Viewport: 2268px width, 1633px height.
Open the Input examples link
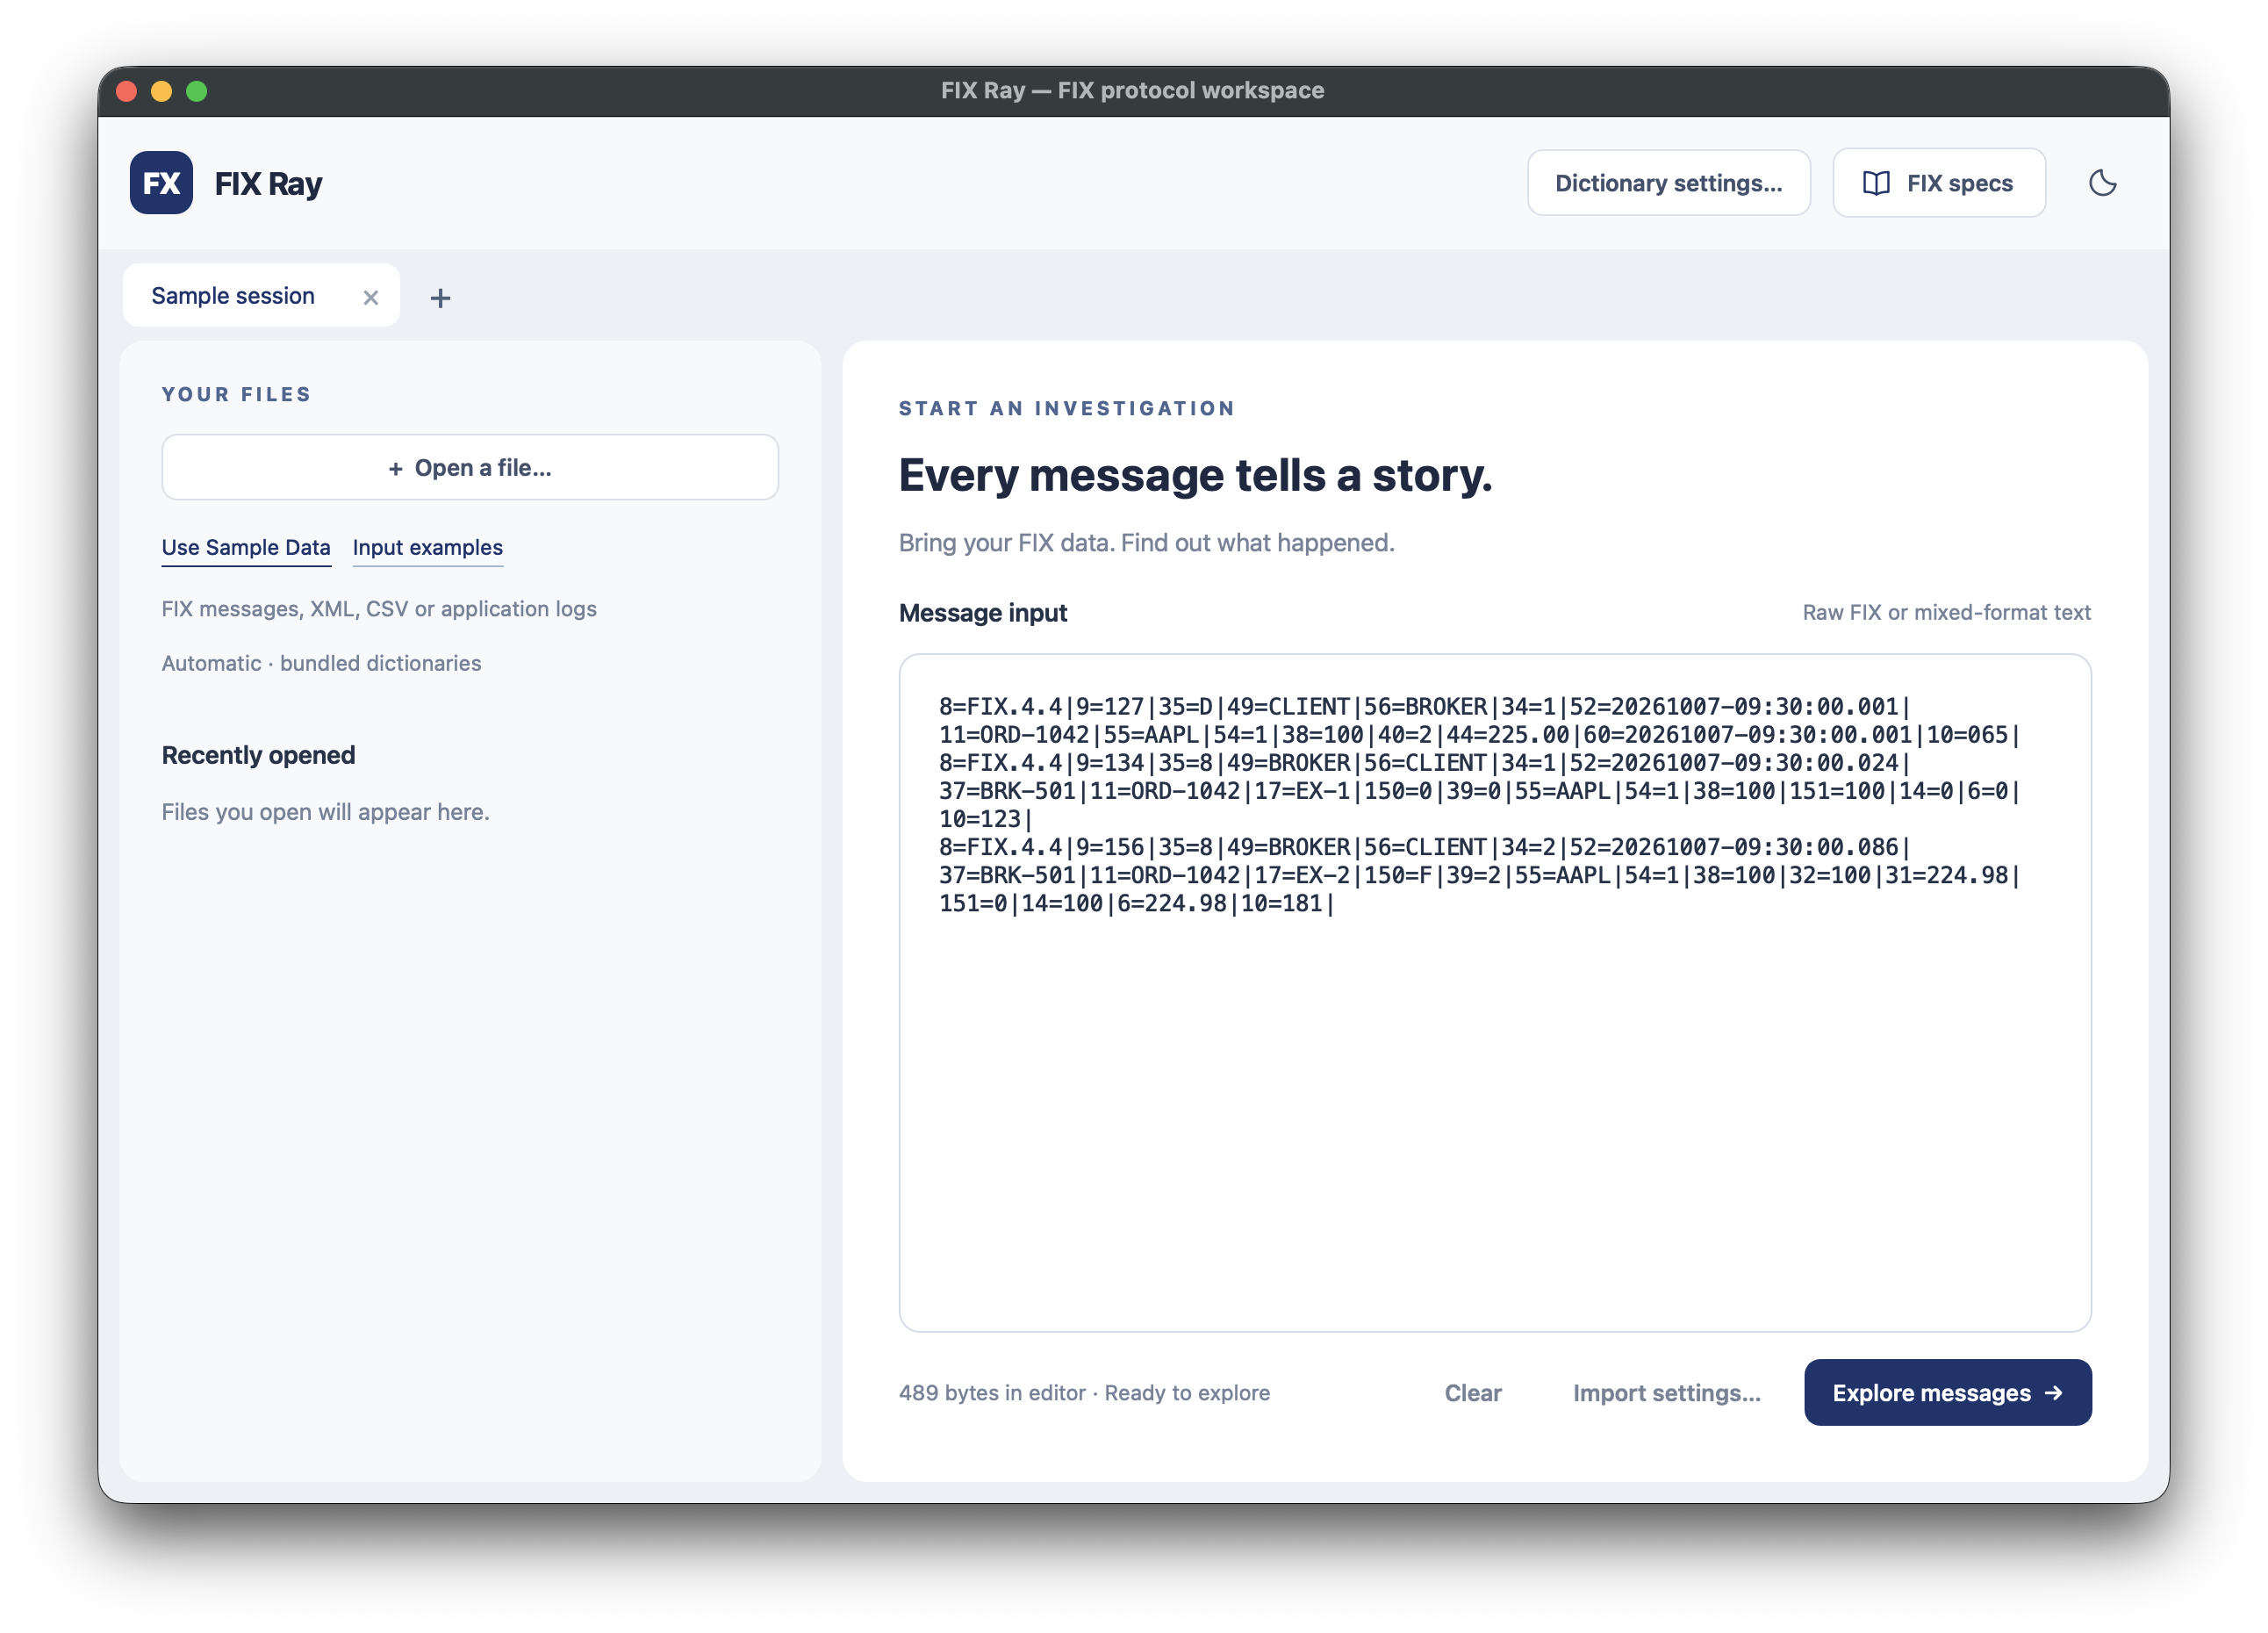[x=428, y=547]
